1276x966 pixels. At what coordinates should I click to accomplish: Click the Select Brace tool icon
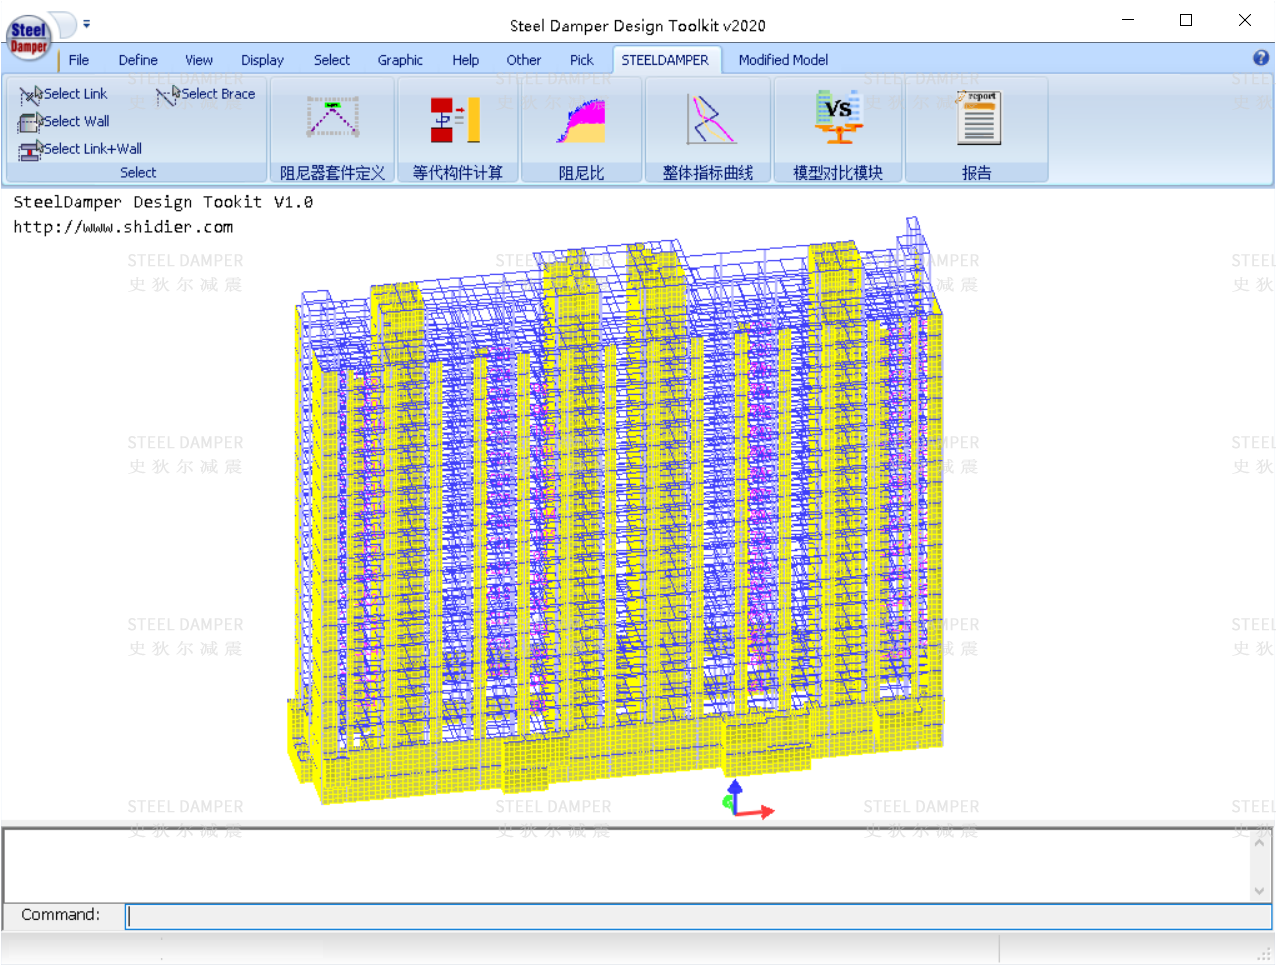tap(168, 95)
